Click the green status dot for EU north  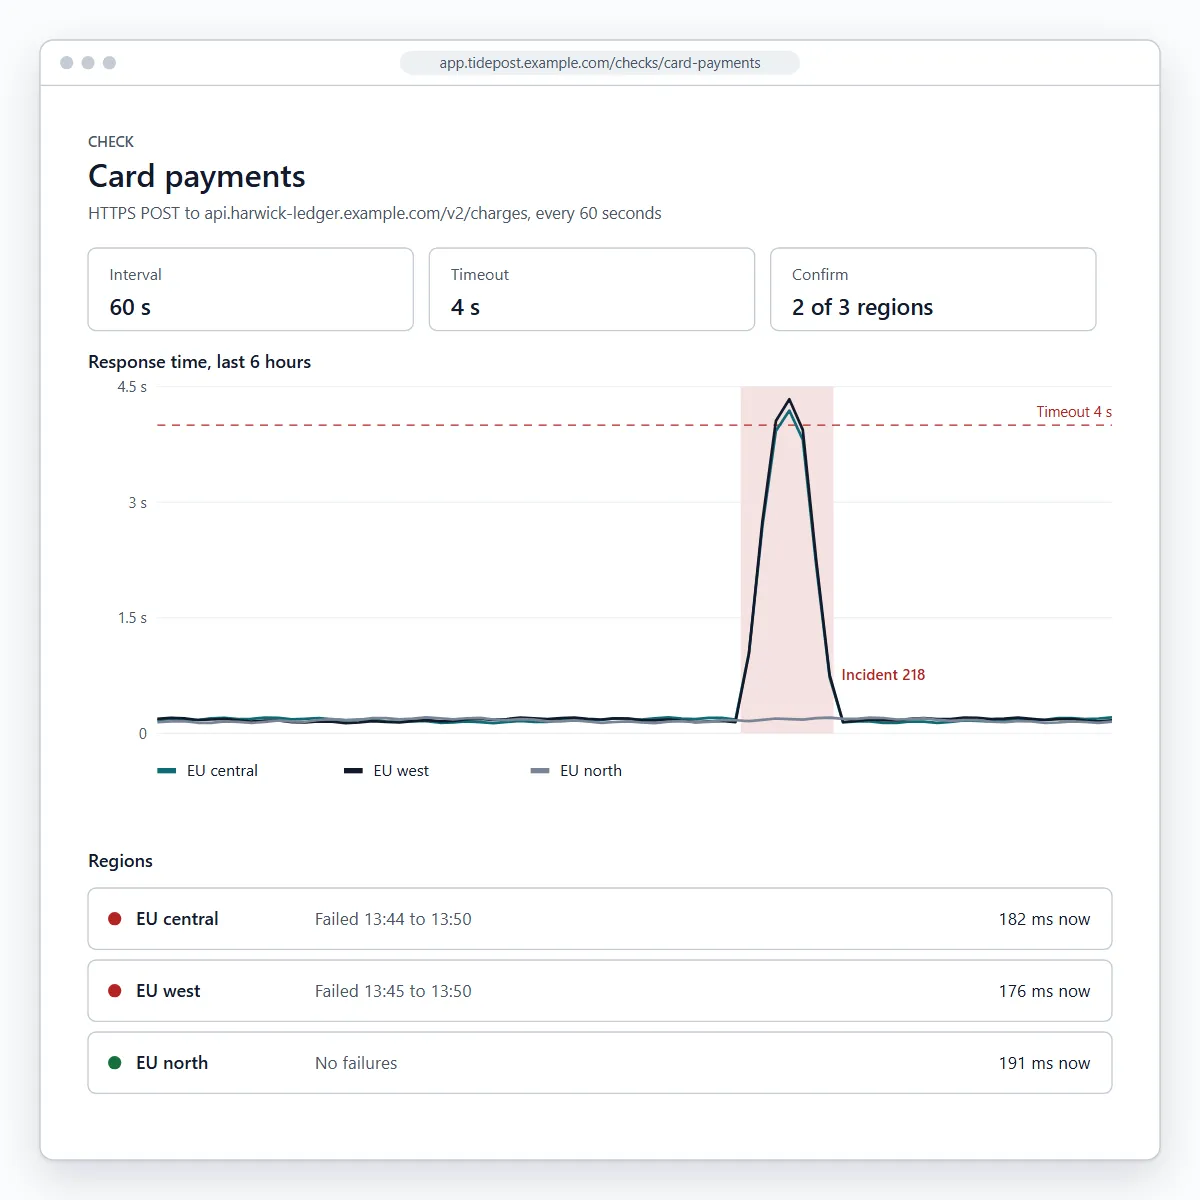(x=115, y=1063)
